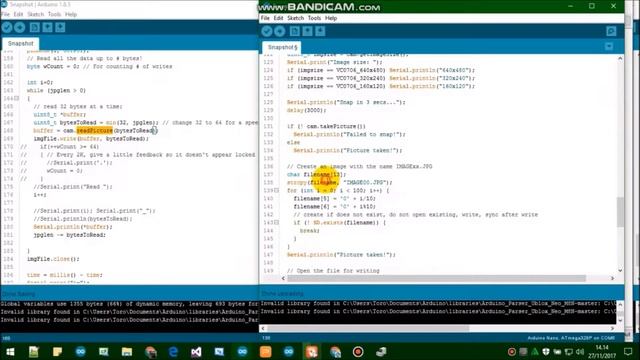Open Visual Studio from taskbar
Image resolution: width=640 pixels, height=360 pixels.
196,351
